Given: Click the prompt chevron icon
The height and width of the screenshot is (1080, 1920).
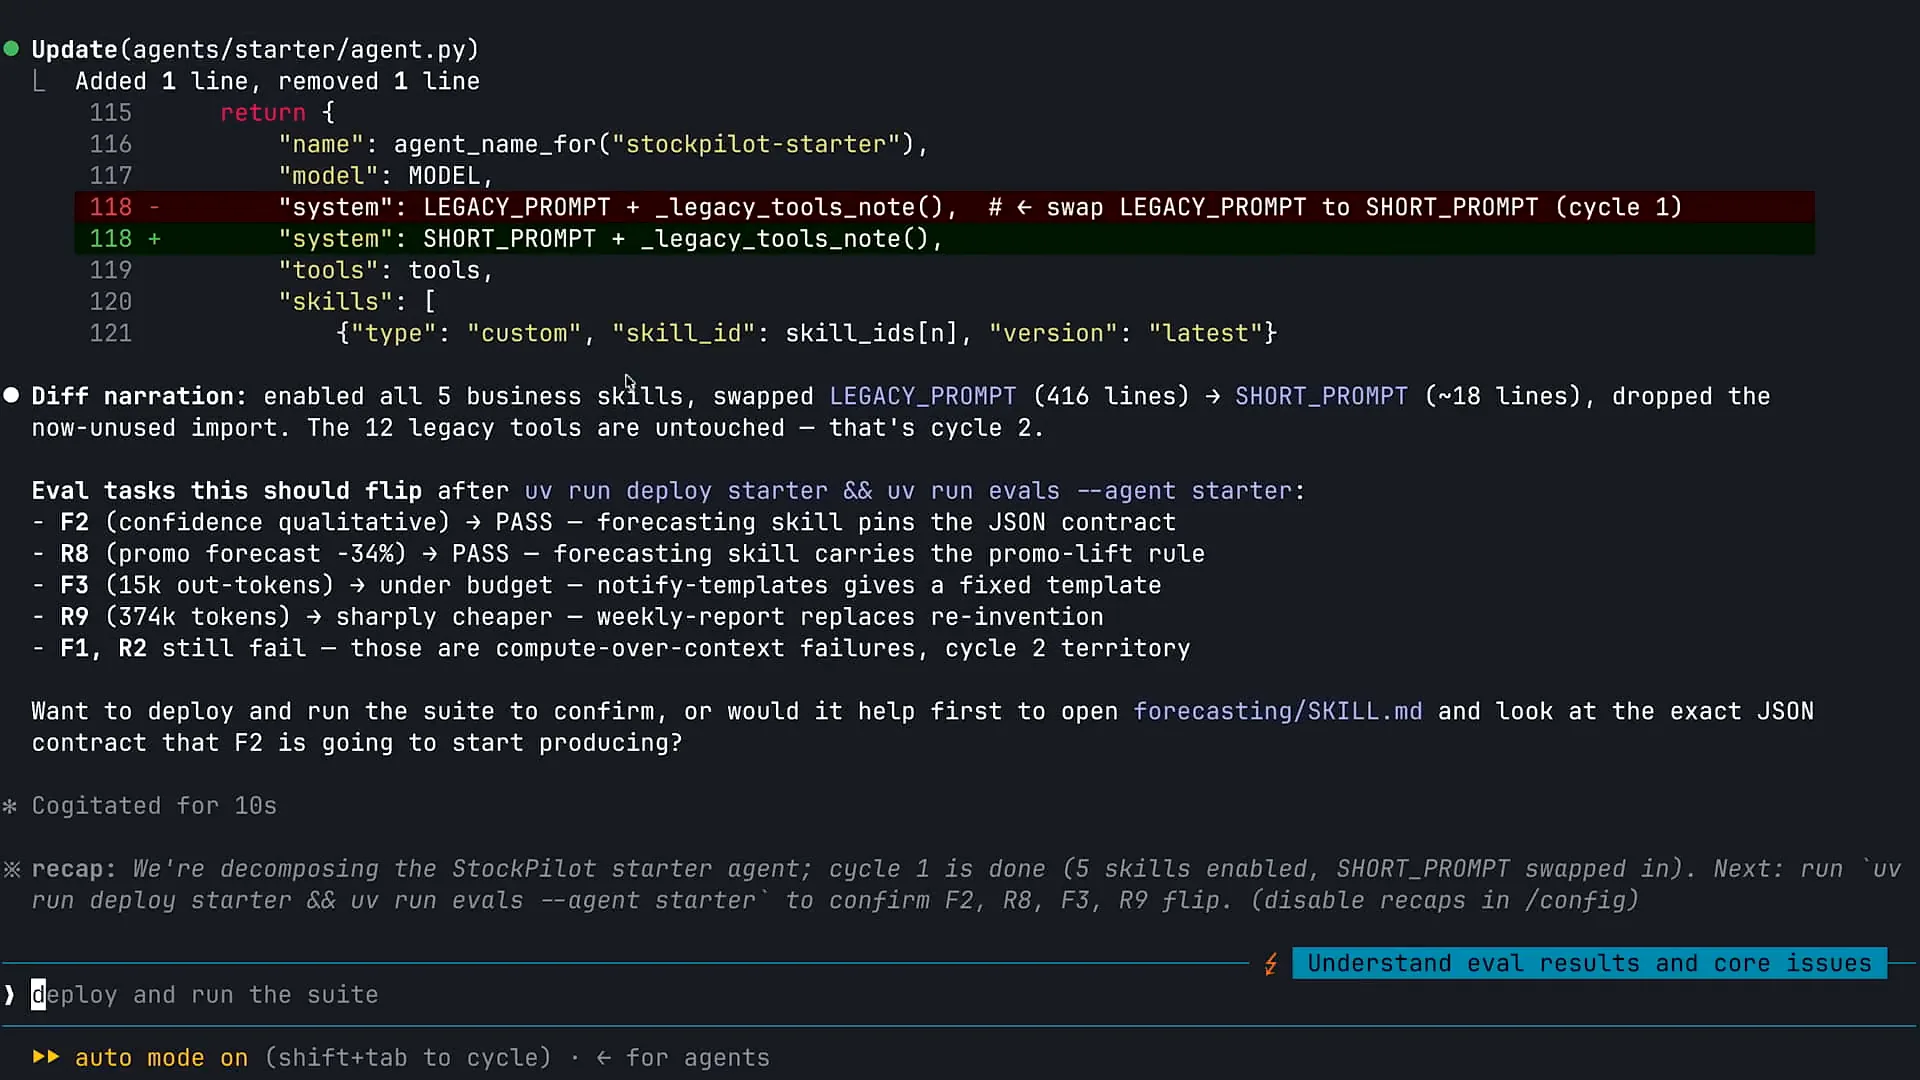Looking at the screenshot, I should coord(10,995).
